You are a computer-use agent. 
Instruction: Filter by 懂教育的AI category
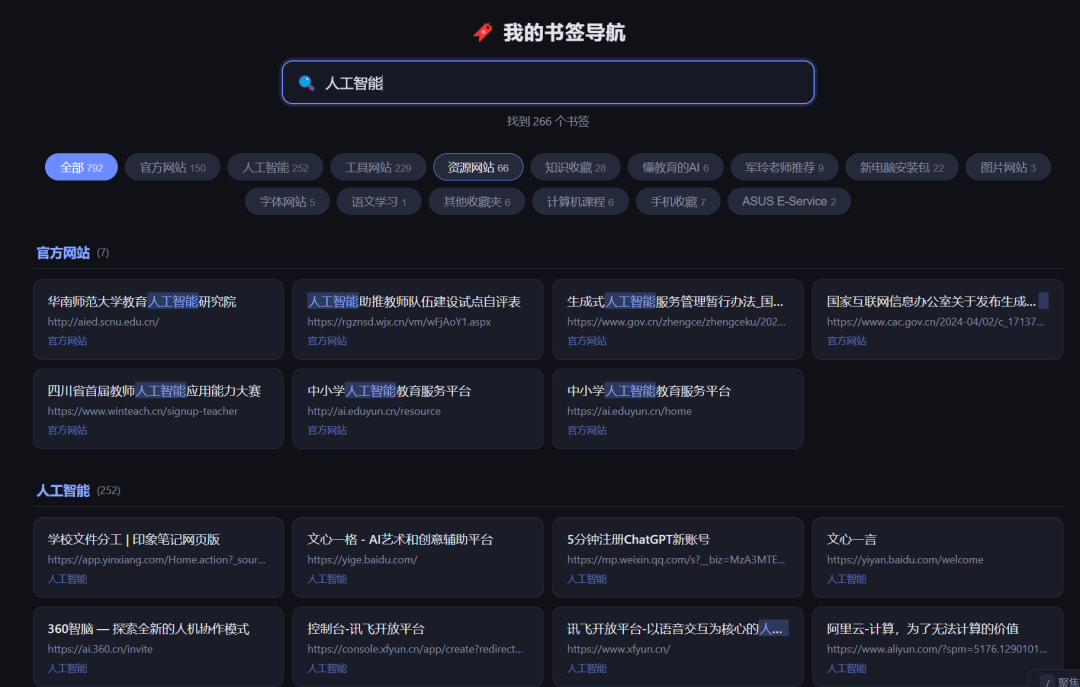[x=675, y=167]
